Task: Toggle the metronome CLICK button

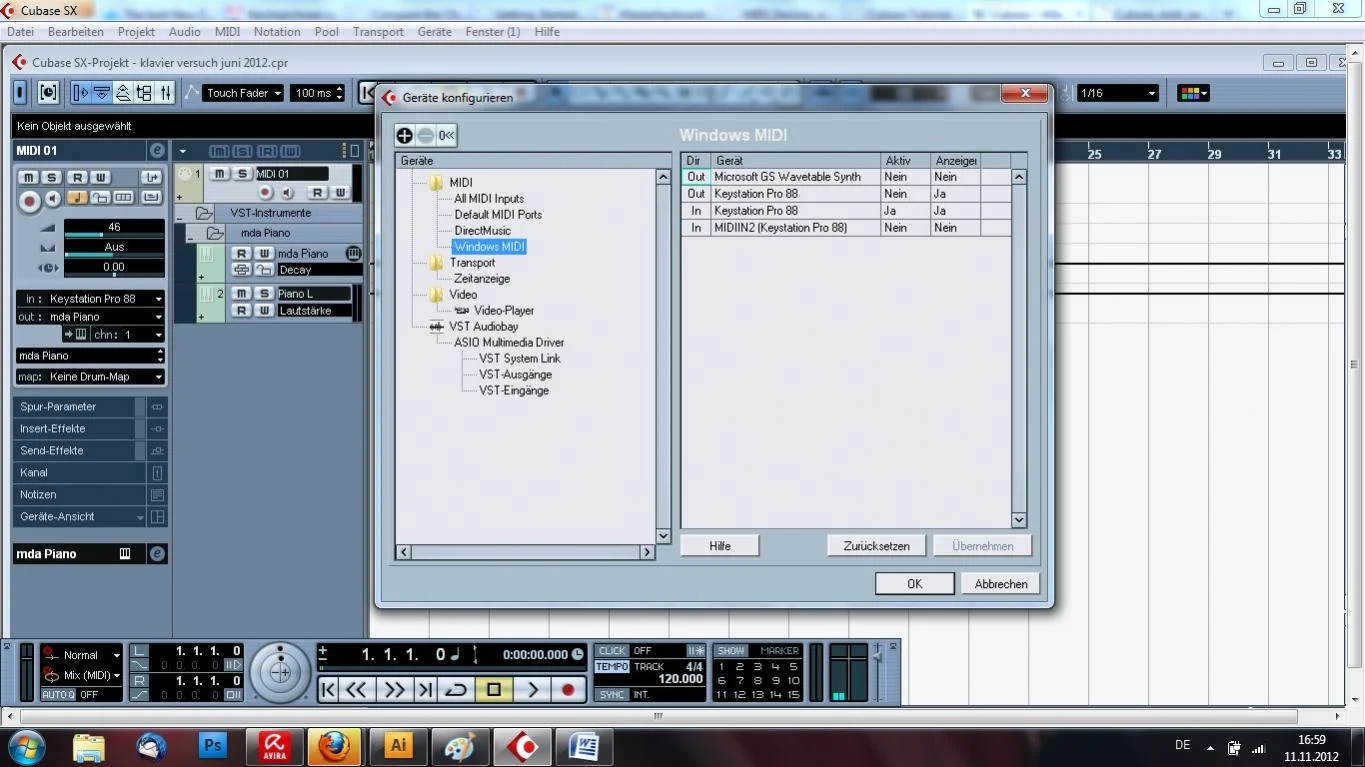Action: point(612,651)
